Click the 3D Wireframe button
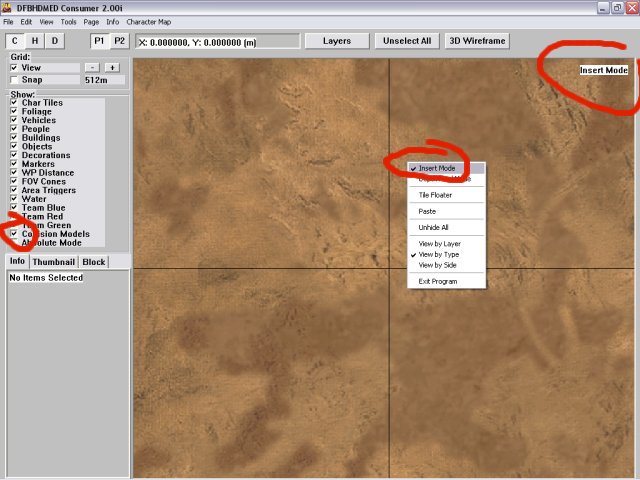 (x=476, y=41)
